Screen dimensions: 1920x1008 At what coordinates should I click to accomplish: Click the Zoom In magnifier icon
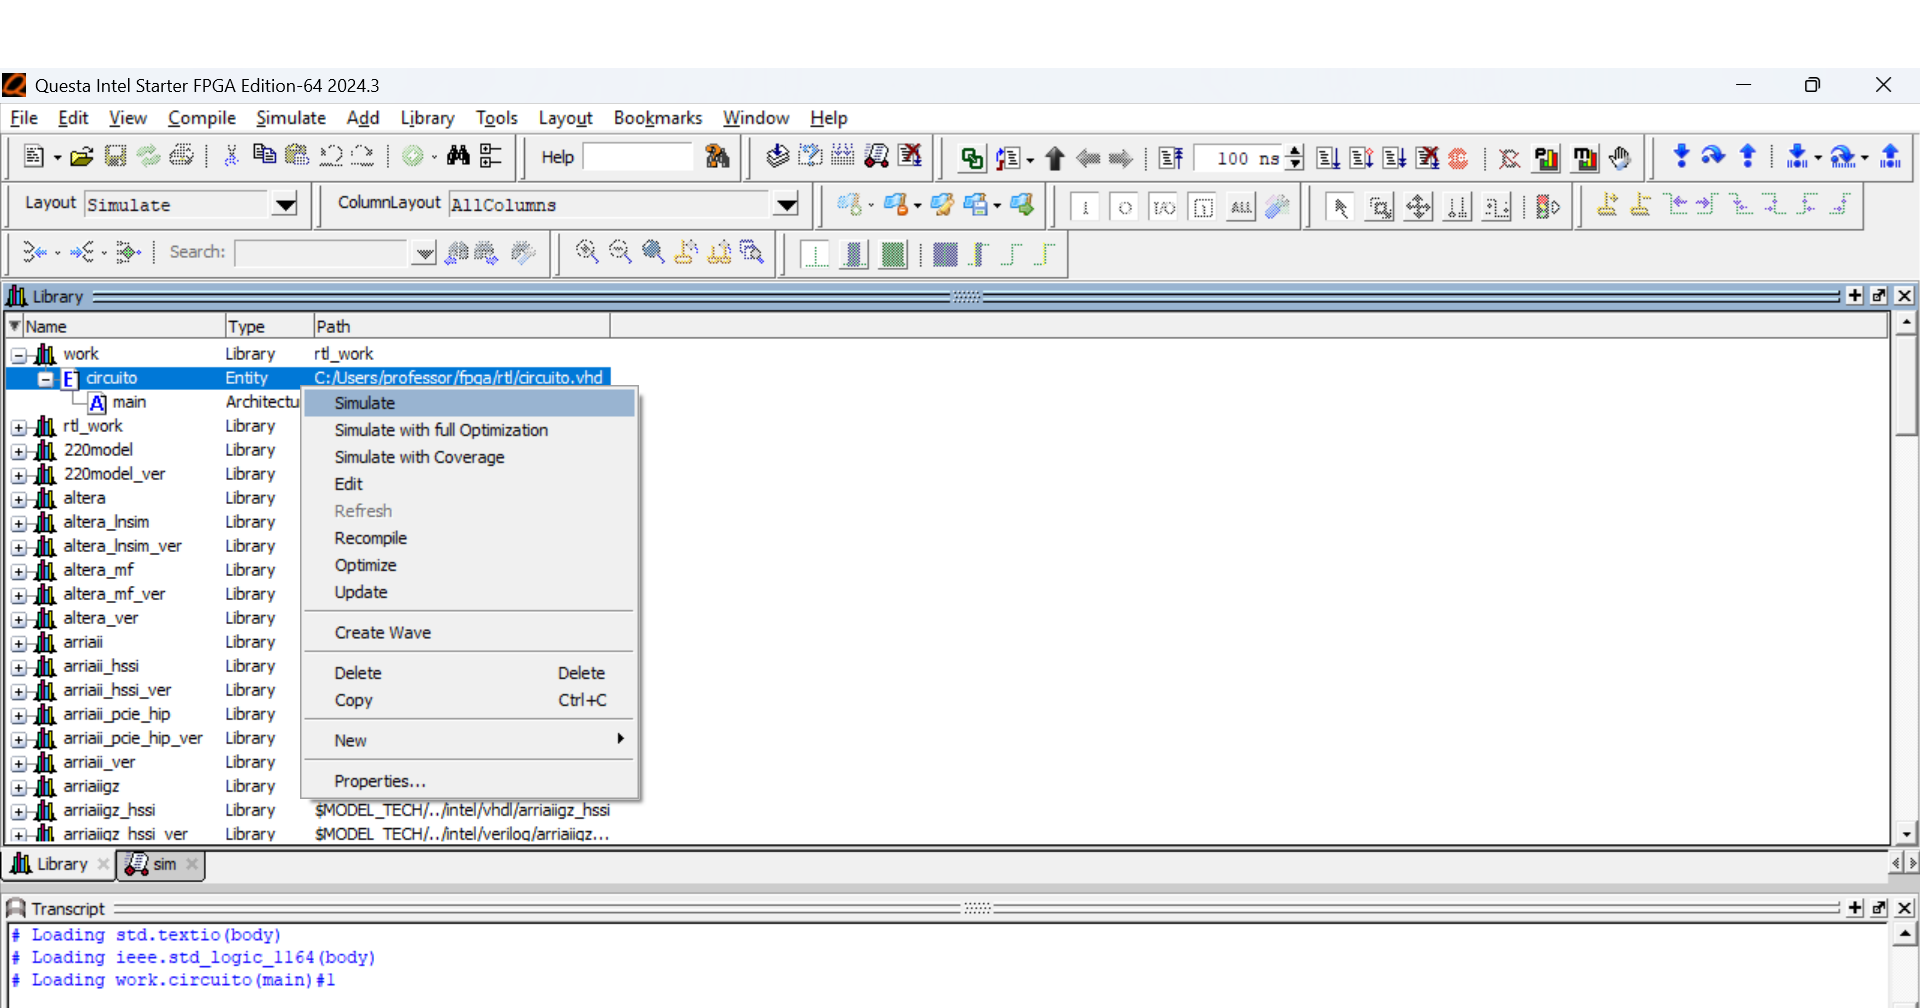point(587,253)
